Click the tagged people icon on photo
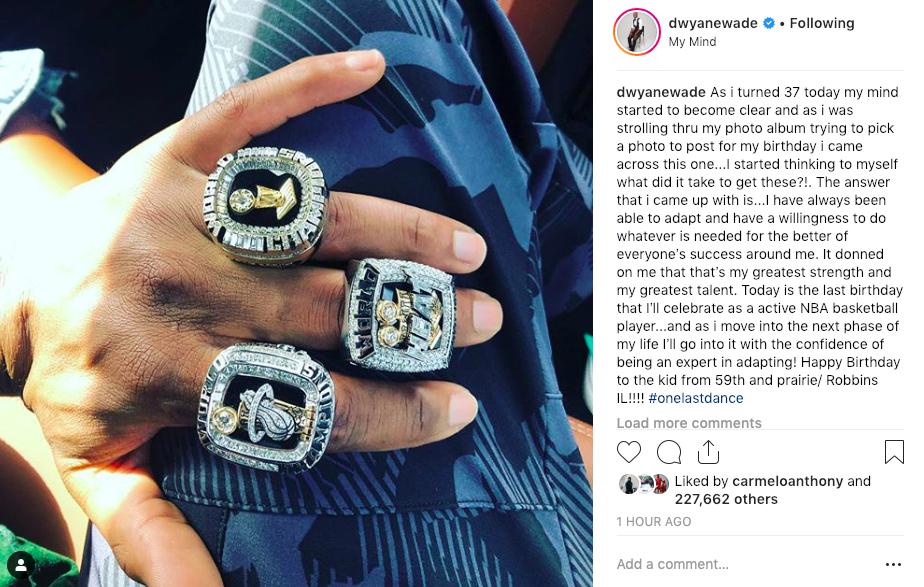The height and width of the screenshot is (587, 924). 21,565
